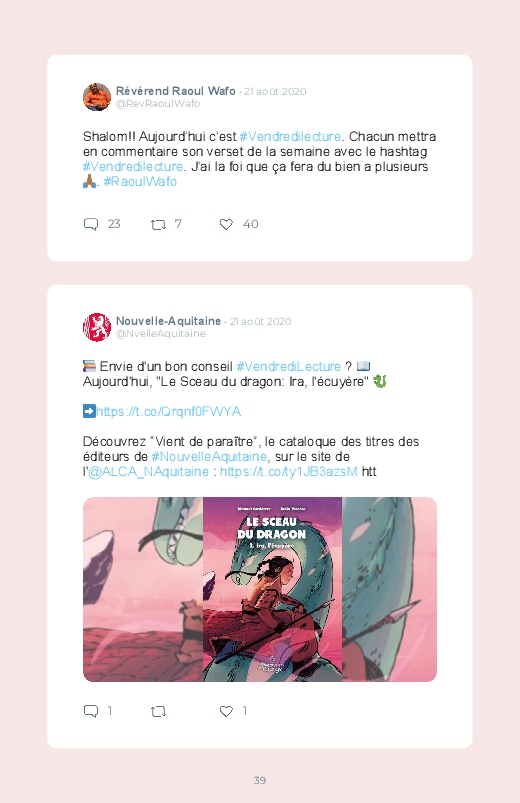Reply to the Nouvelle-Aquitaine tweet via comment icon
The image size is (520, 803).
pyautogui.click(x=91, y=711)
